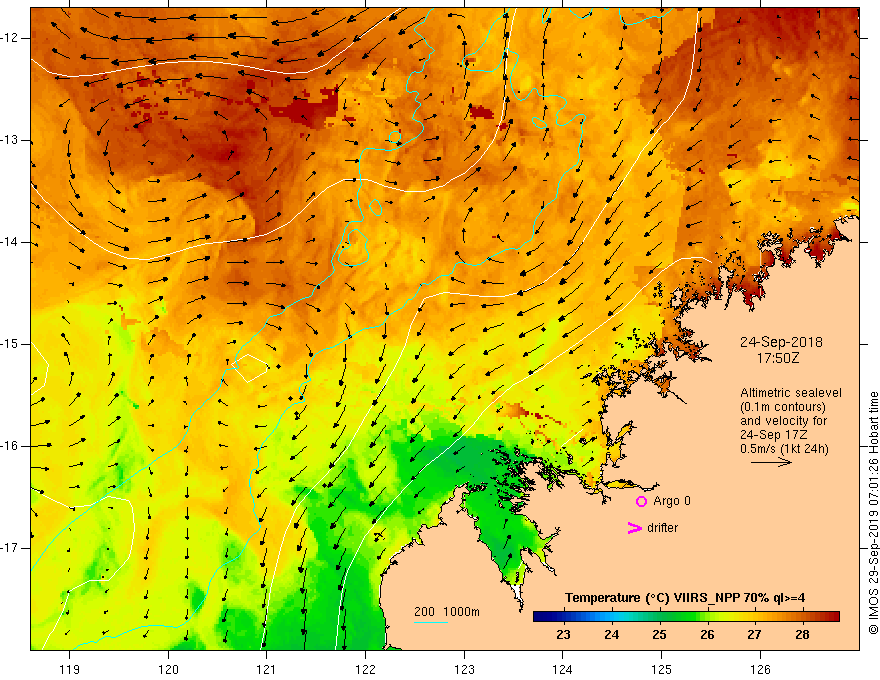Click the colorbar value 25
880x680 pixels.
click(659, 635)
